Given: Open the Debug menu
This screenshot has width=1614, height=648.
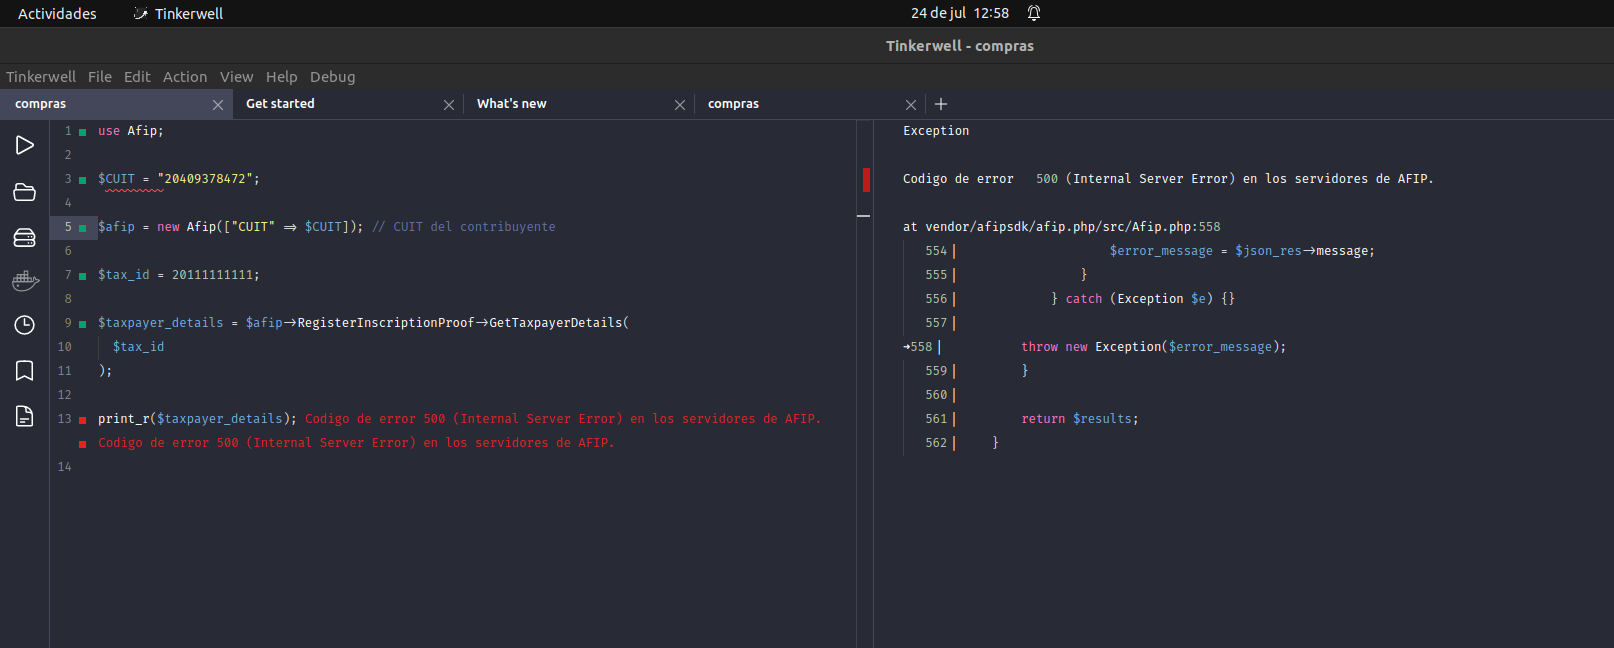Looking at the screenshot, I should [x=332, y=77].
